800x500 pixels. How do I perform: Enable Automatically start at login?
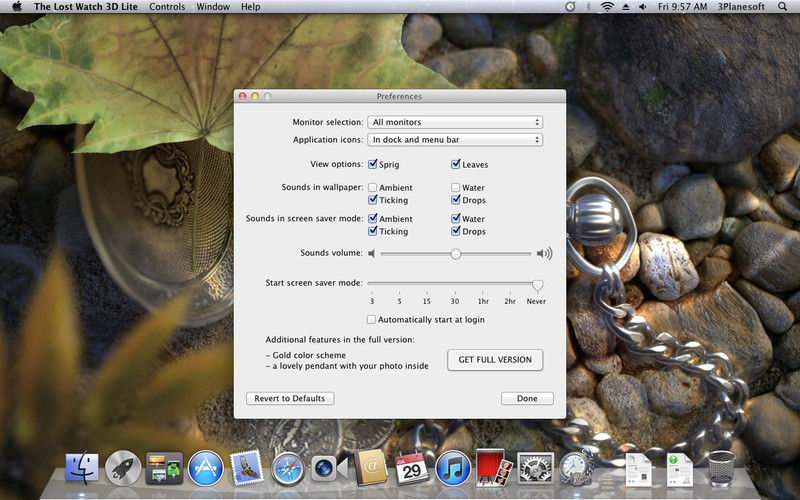371,319
